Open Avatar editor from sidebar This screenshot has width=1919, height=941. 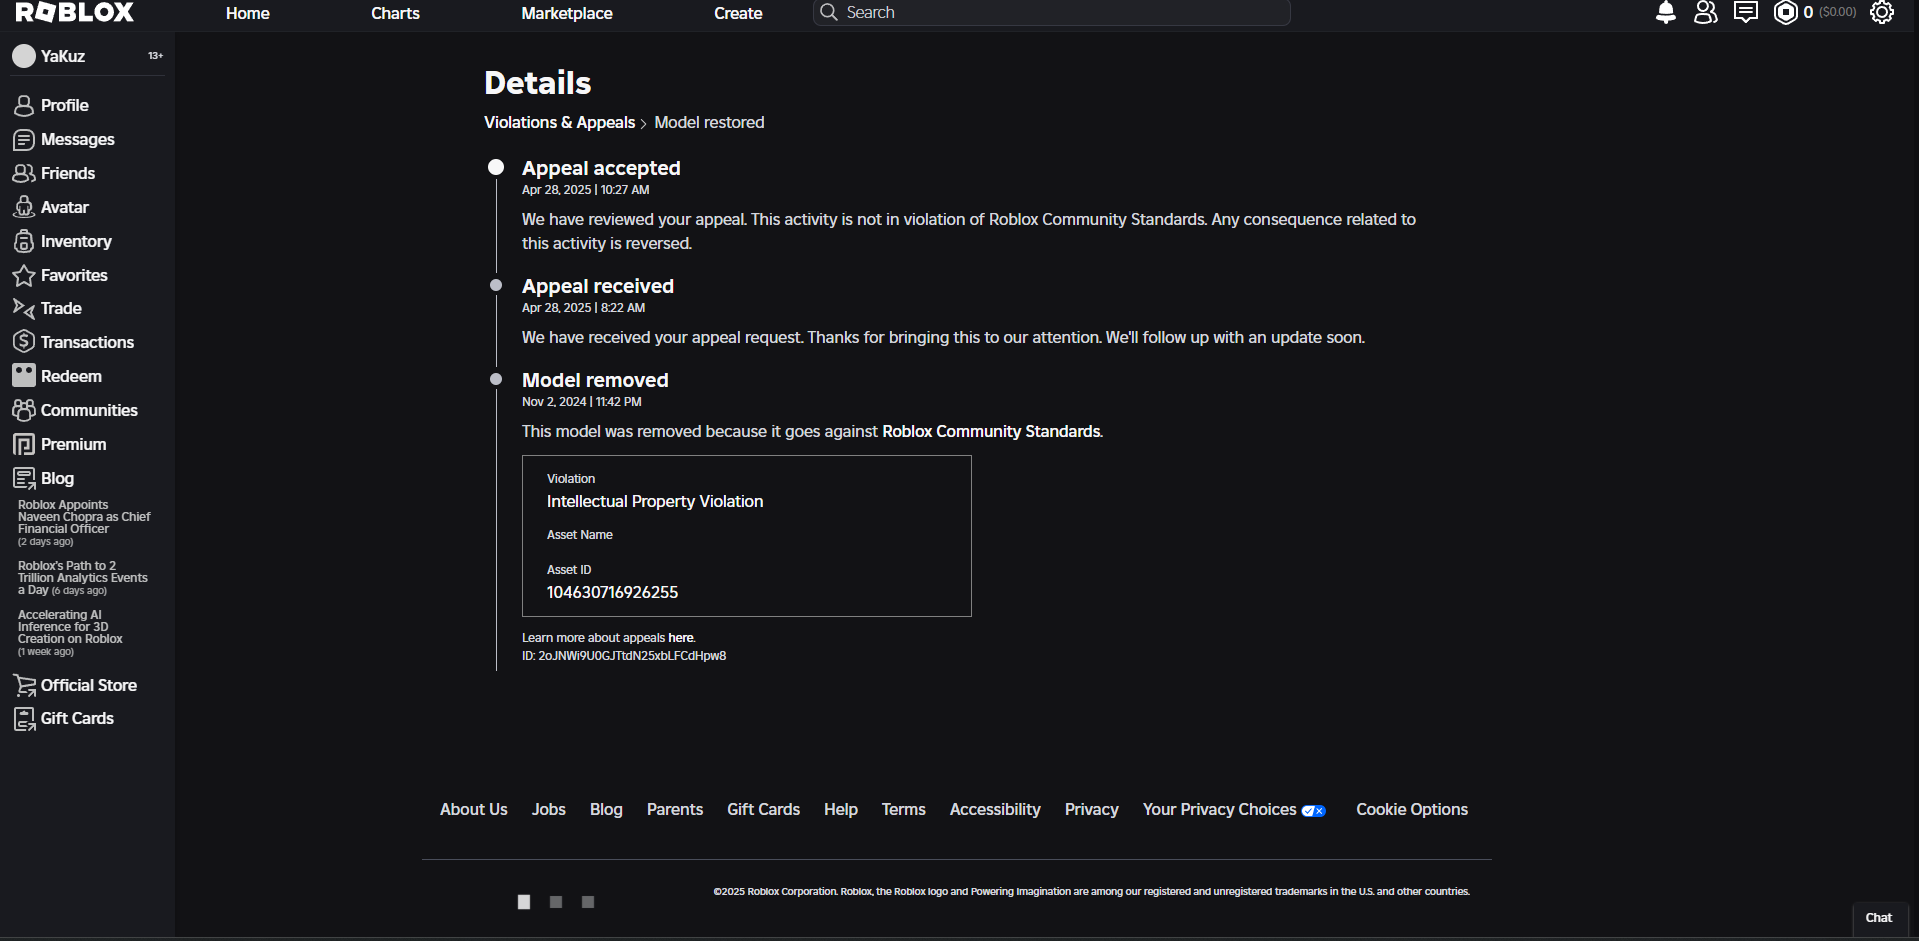tap(51, 207)
